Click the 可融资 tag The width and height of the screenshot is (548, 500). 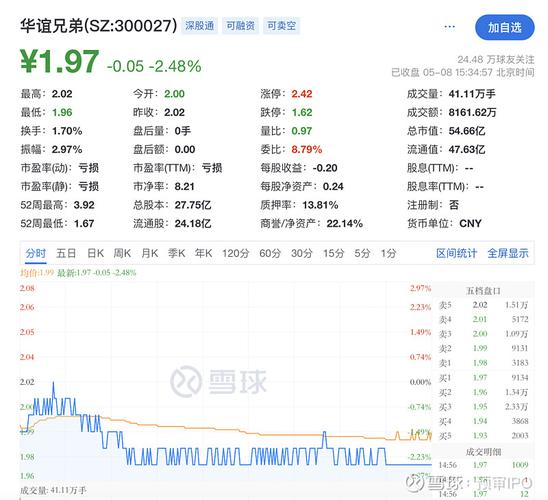[x=240, y=26]
